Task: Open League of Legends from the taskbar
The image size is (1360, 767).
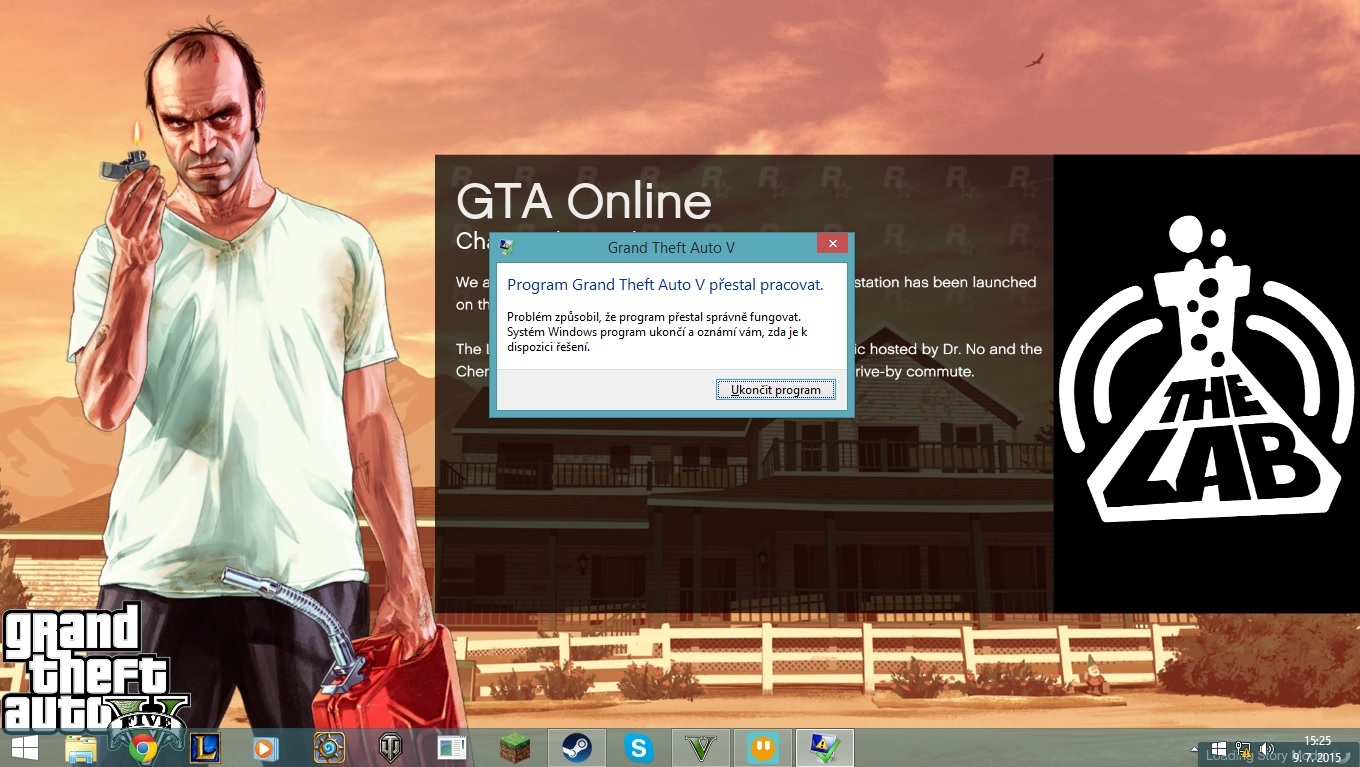Action: click(205, 748)
